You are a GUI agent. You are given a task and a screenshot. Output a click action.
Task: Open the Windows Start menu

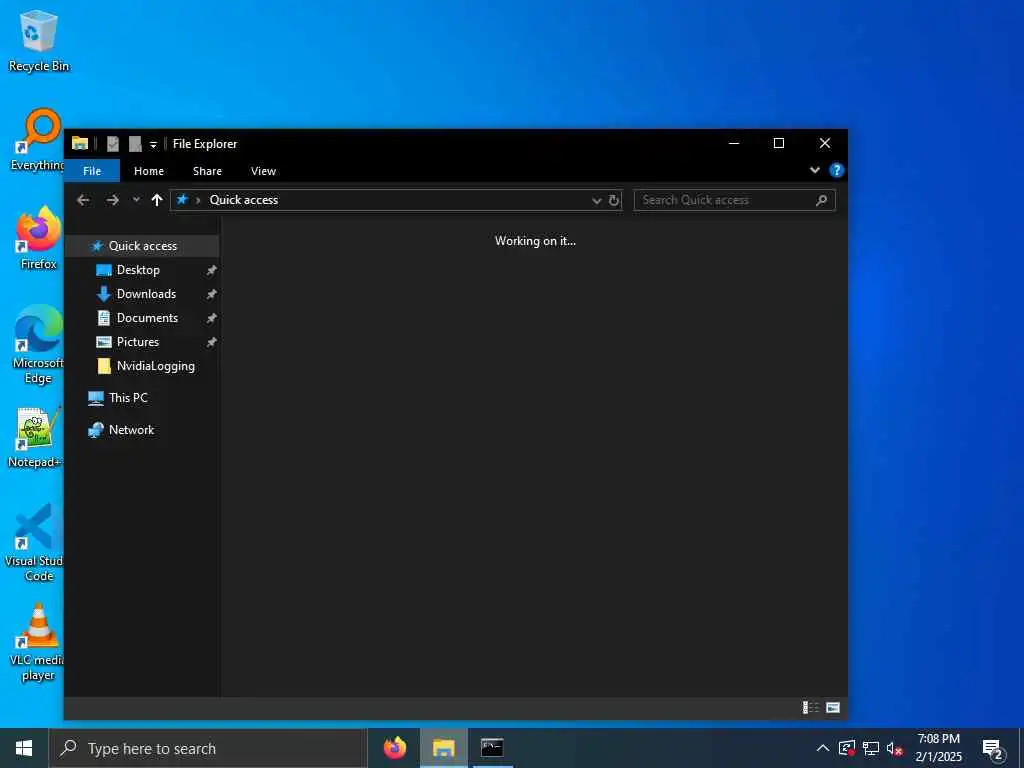pyautogui.click(x=24, y=748)
